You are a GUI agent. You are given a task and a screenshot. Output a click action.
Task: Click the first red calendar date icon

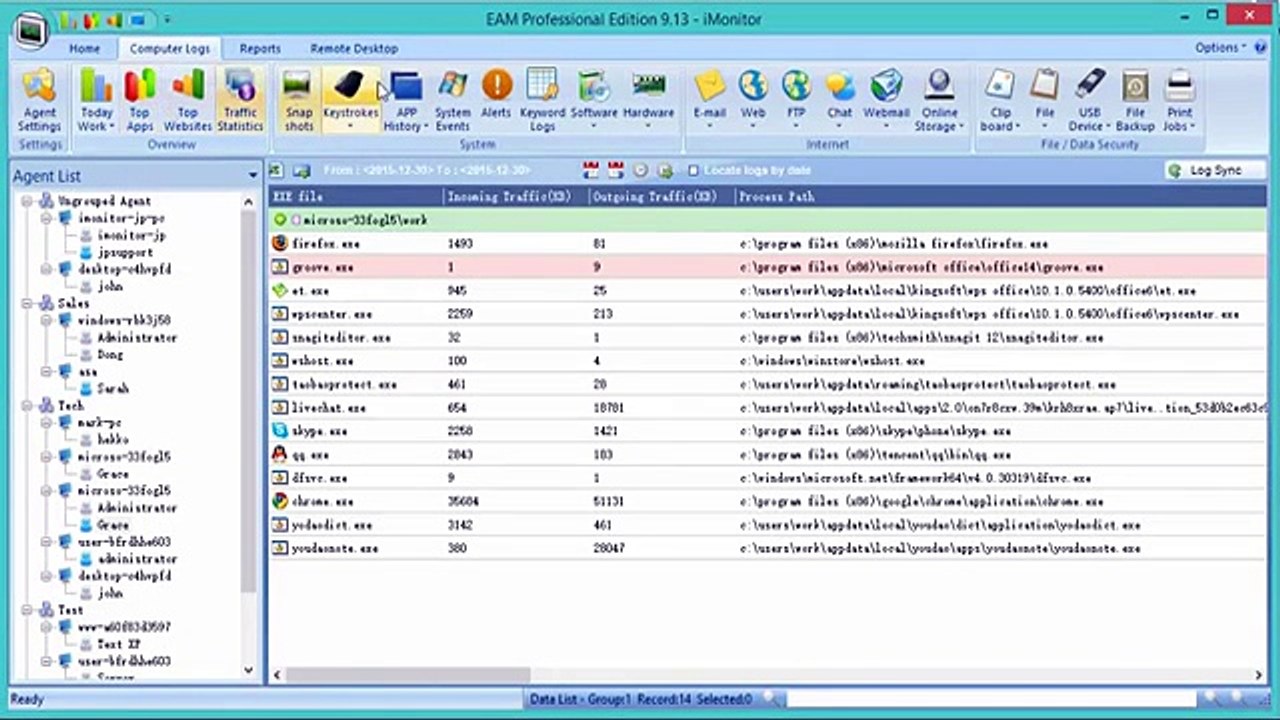pos(591,171)
